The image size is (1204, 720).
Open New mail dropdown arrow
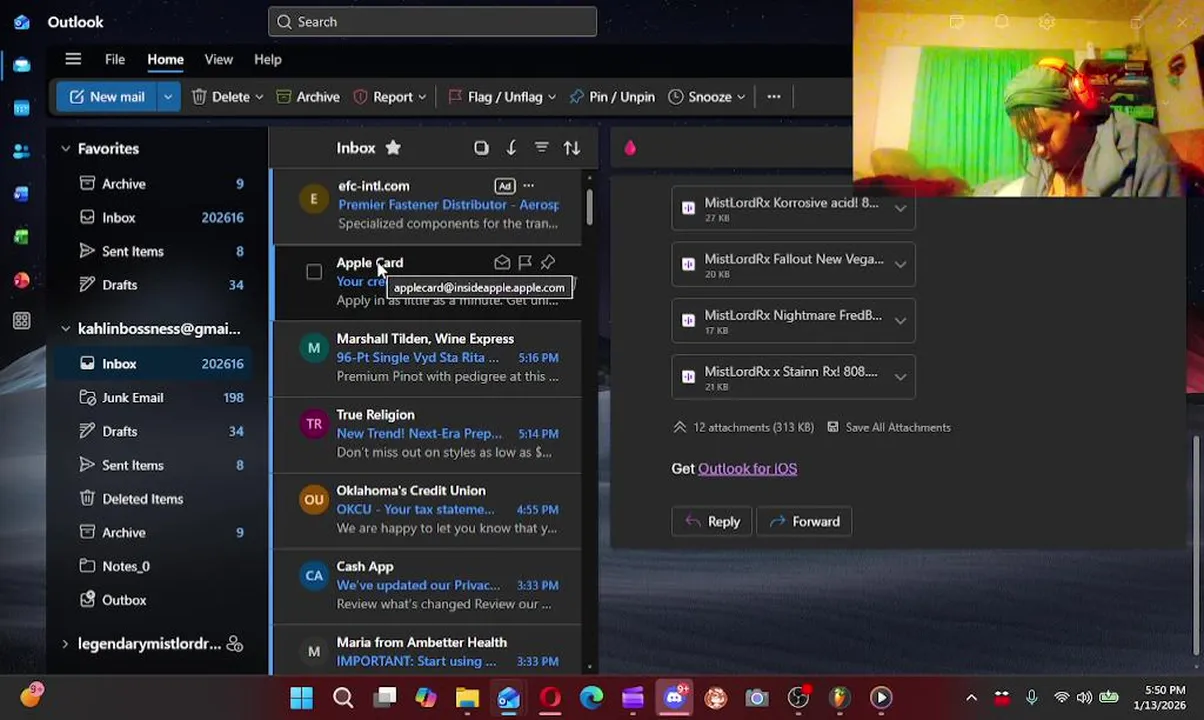(168, 97)
